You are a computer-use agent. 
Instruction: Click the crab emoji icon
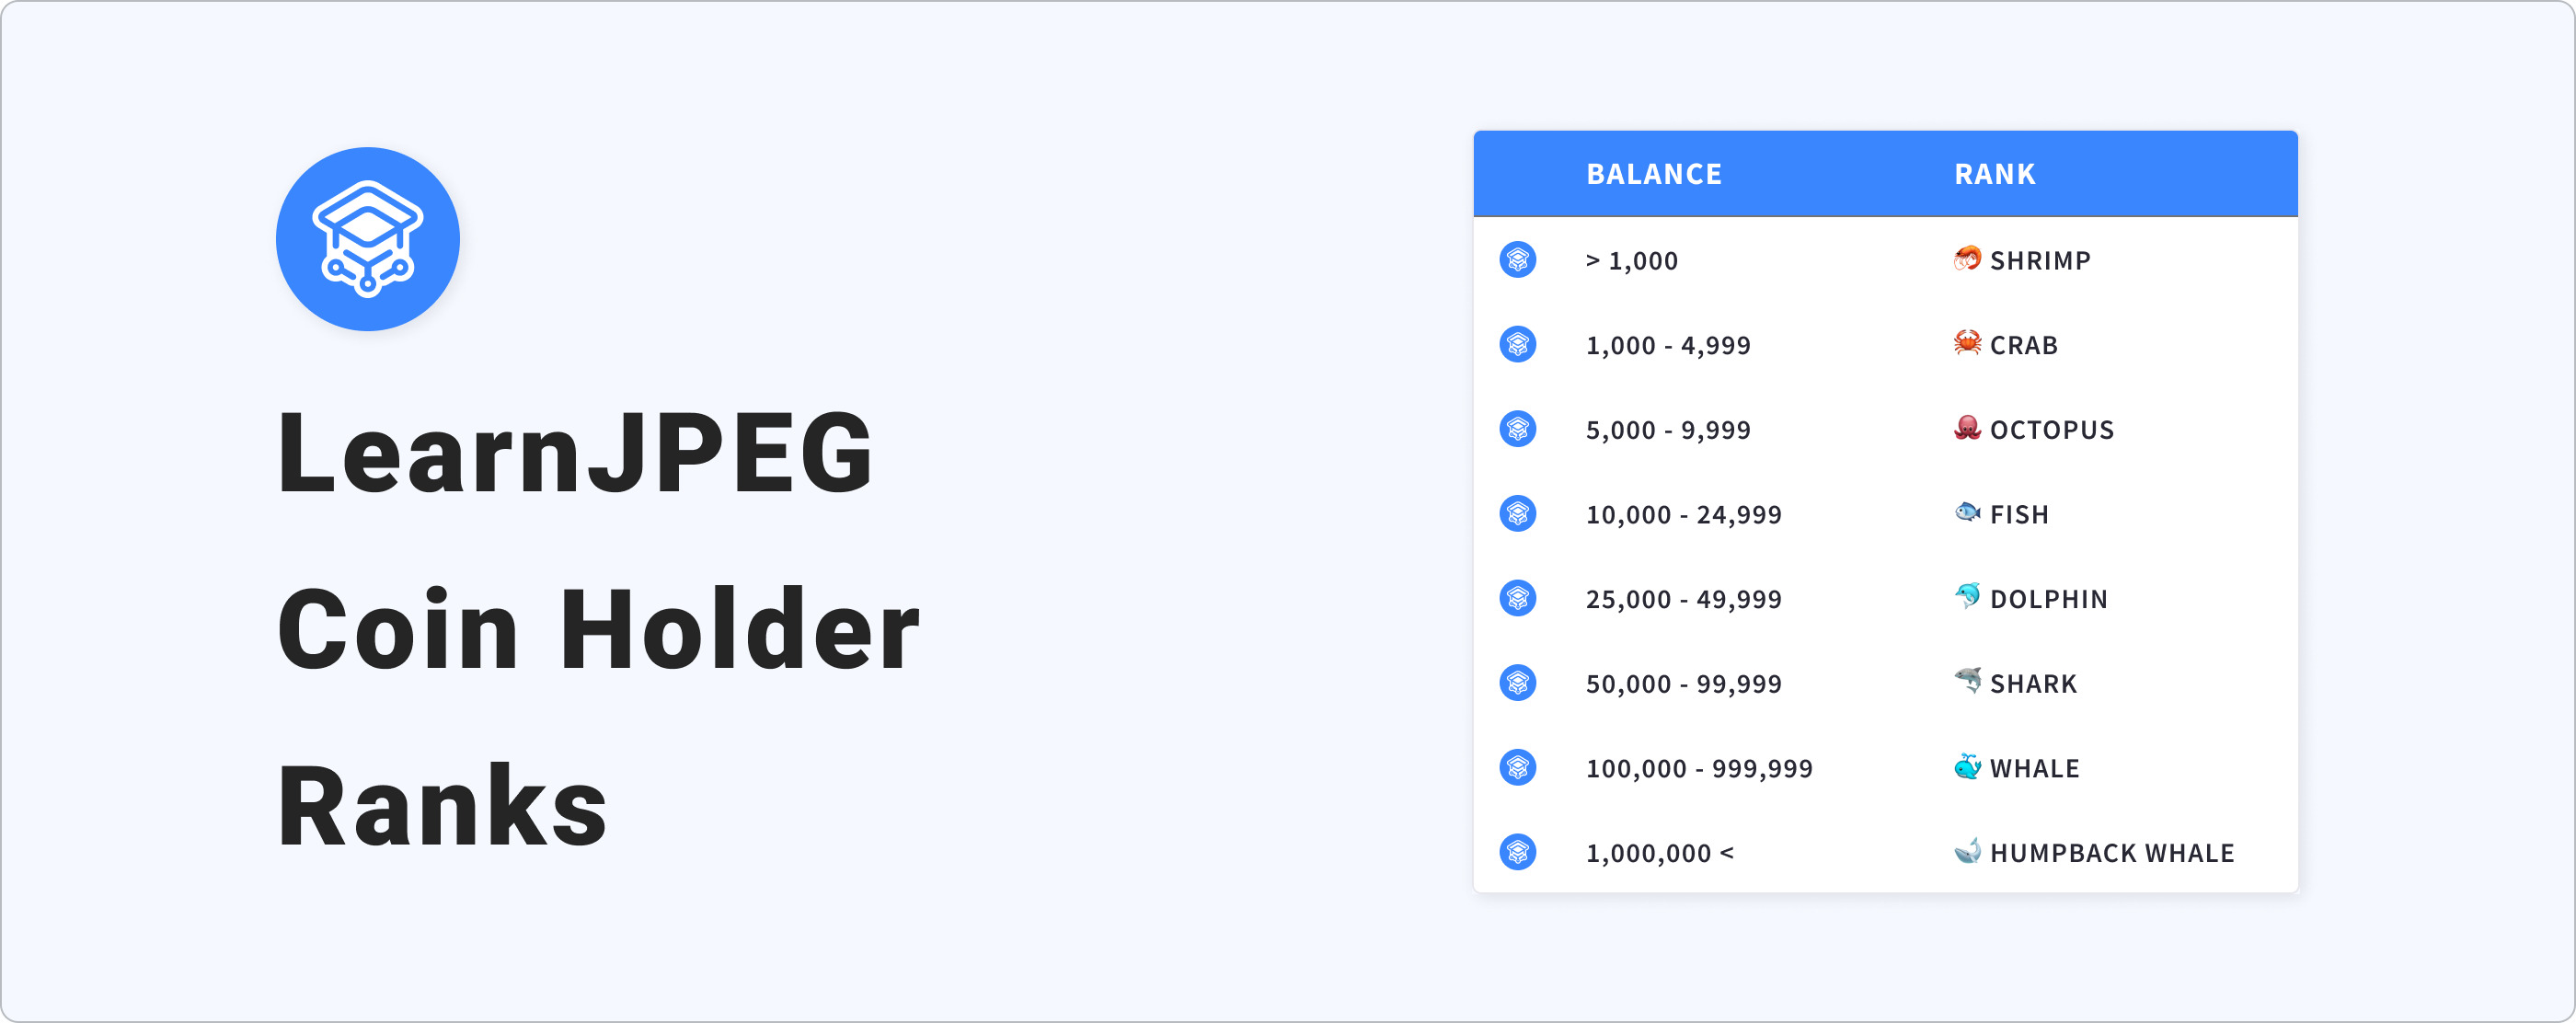click(x=1967, y=344)
